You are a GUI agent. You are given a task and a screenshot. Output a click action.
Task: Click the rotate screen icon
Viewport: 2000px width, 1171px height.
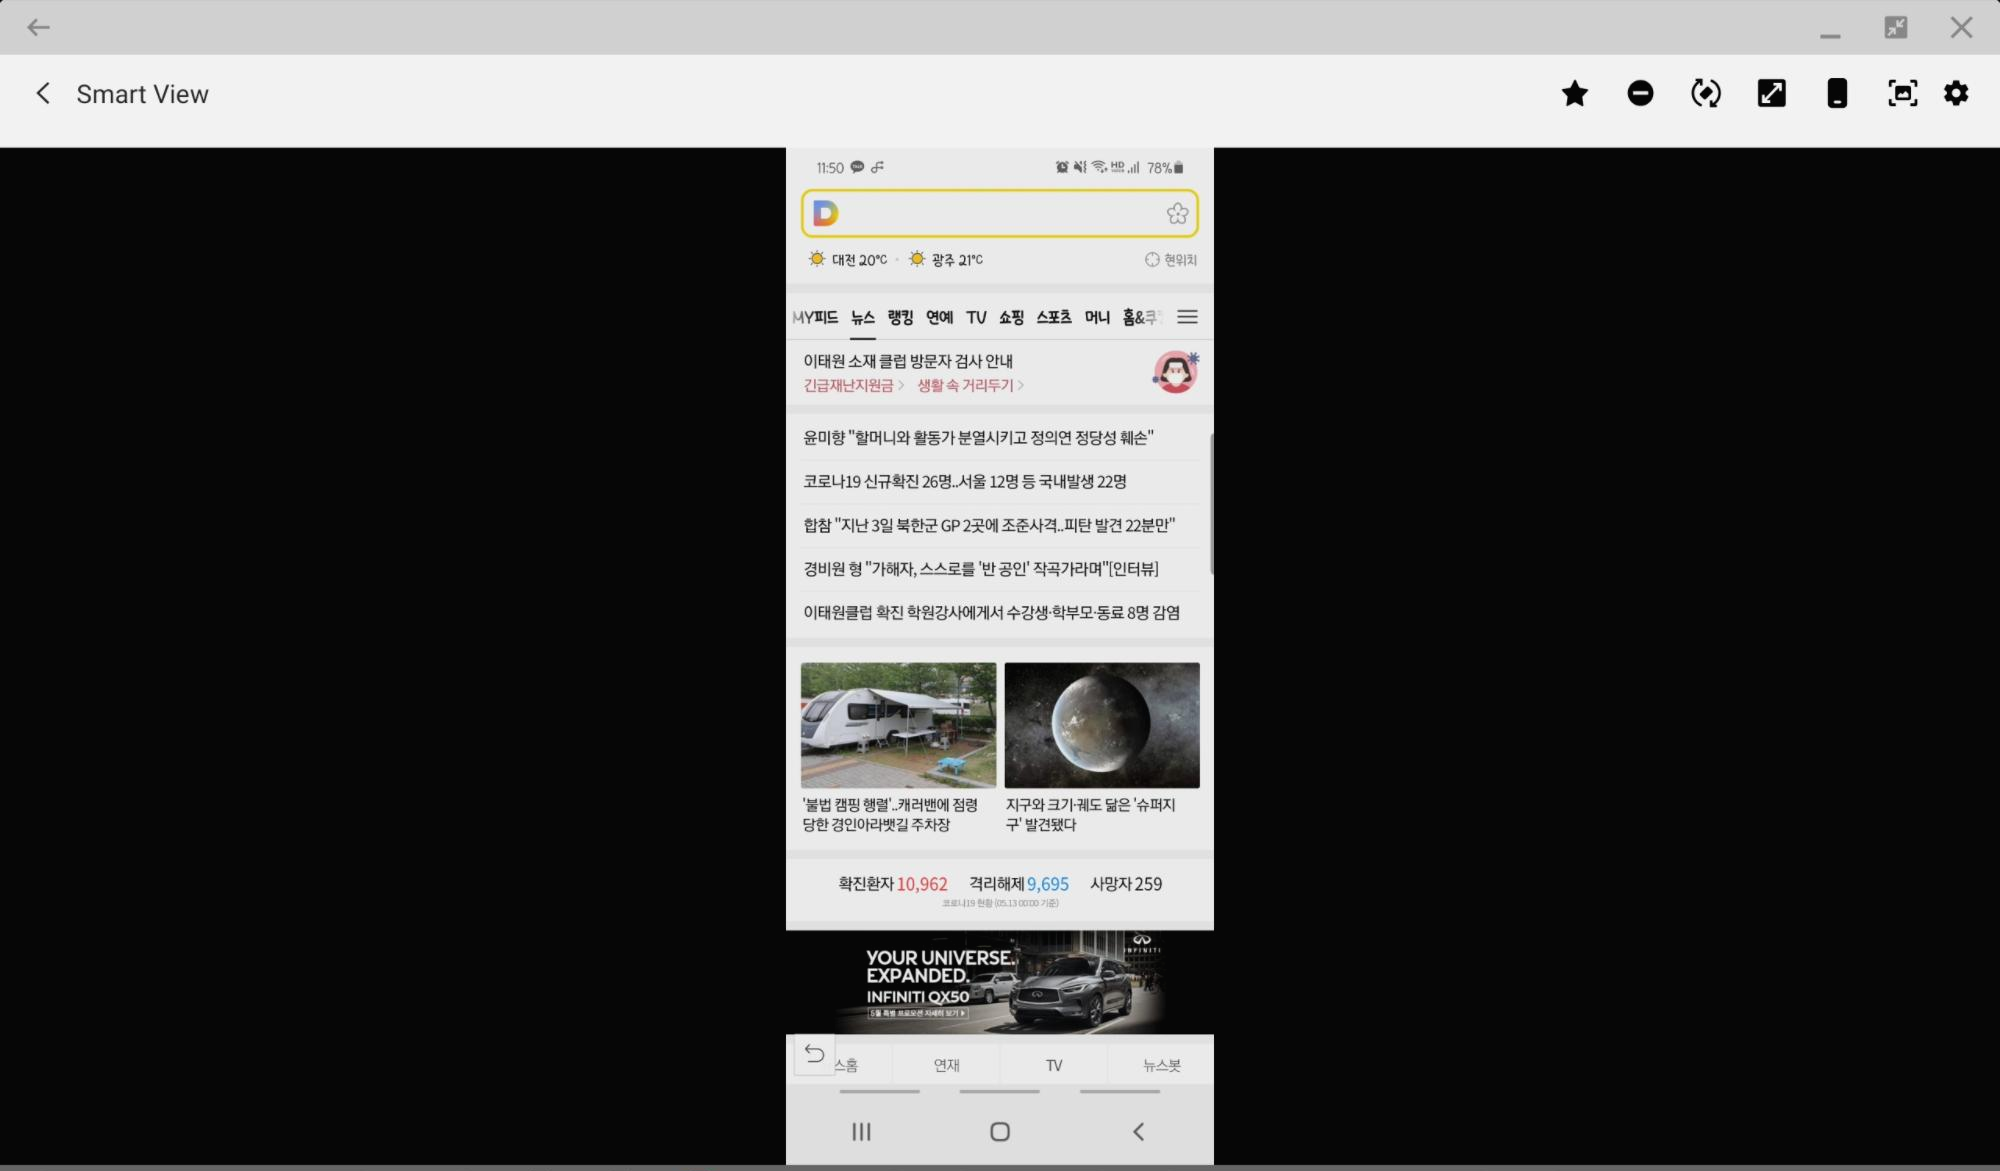[x=1705, y=94]
